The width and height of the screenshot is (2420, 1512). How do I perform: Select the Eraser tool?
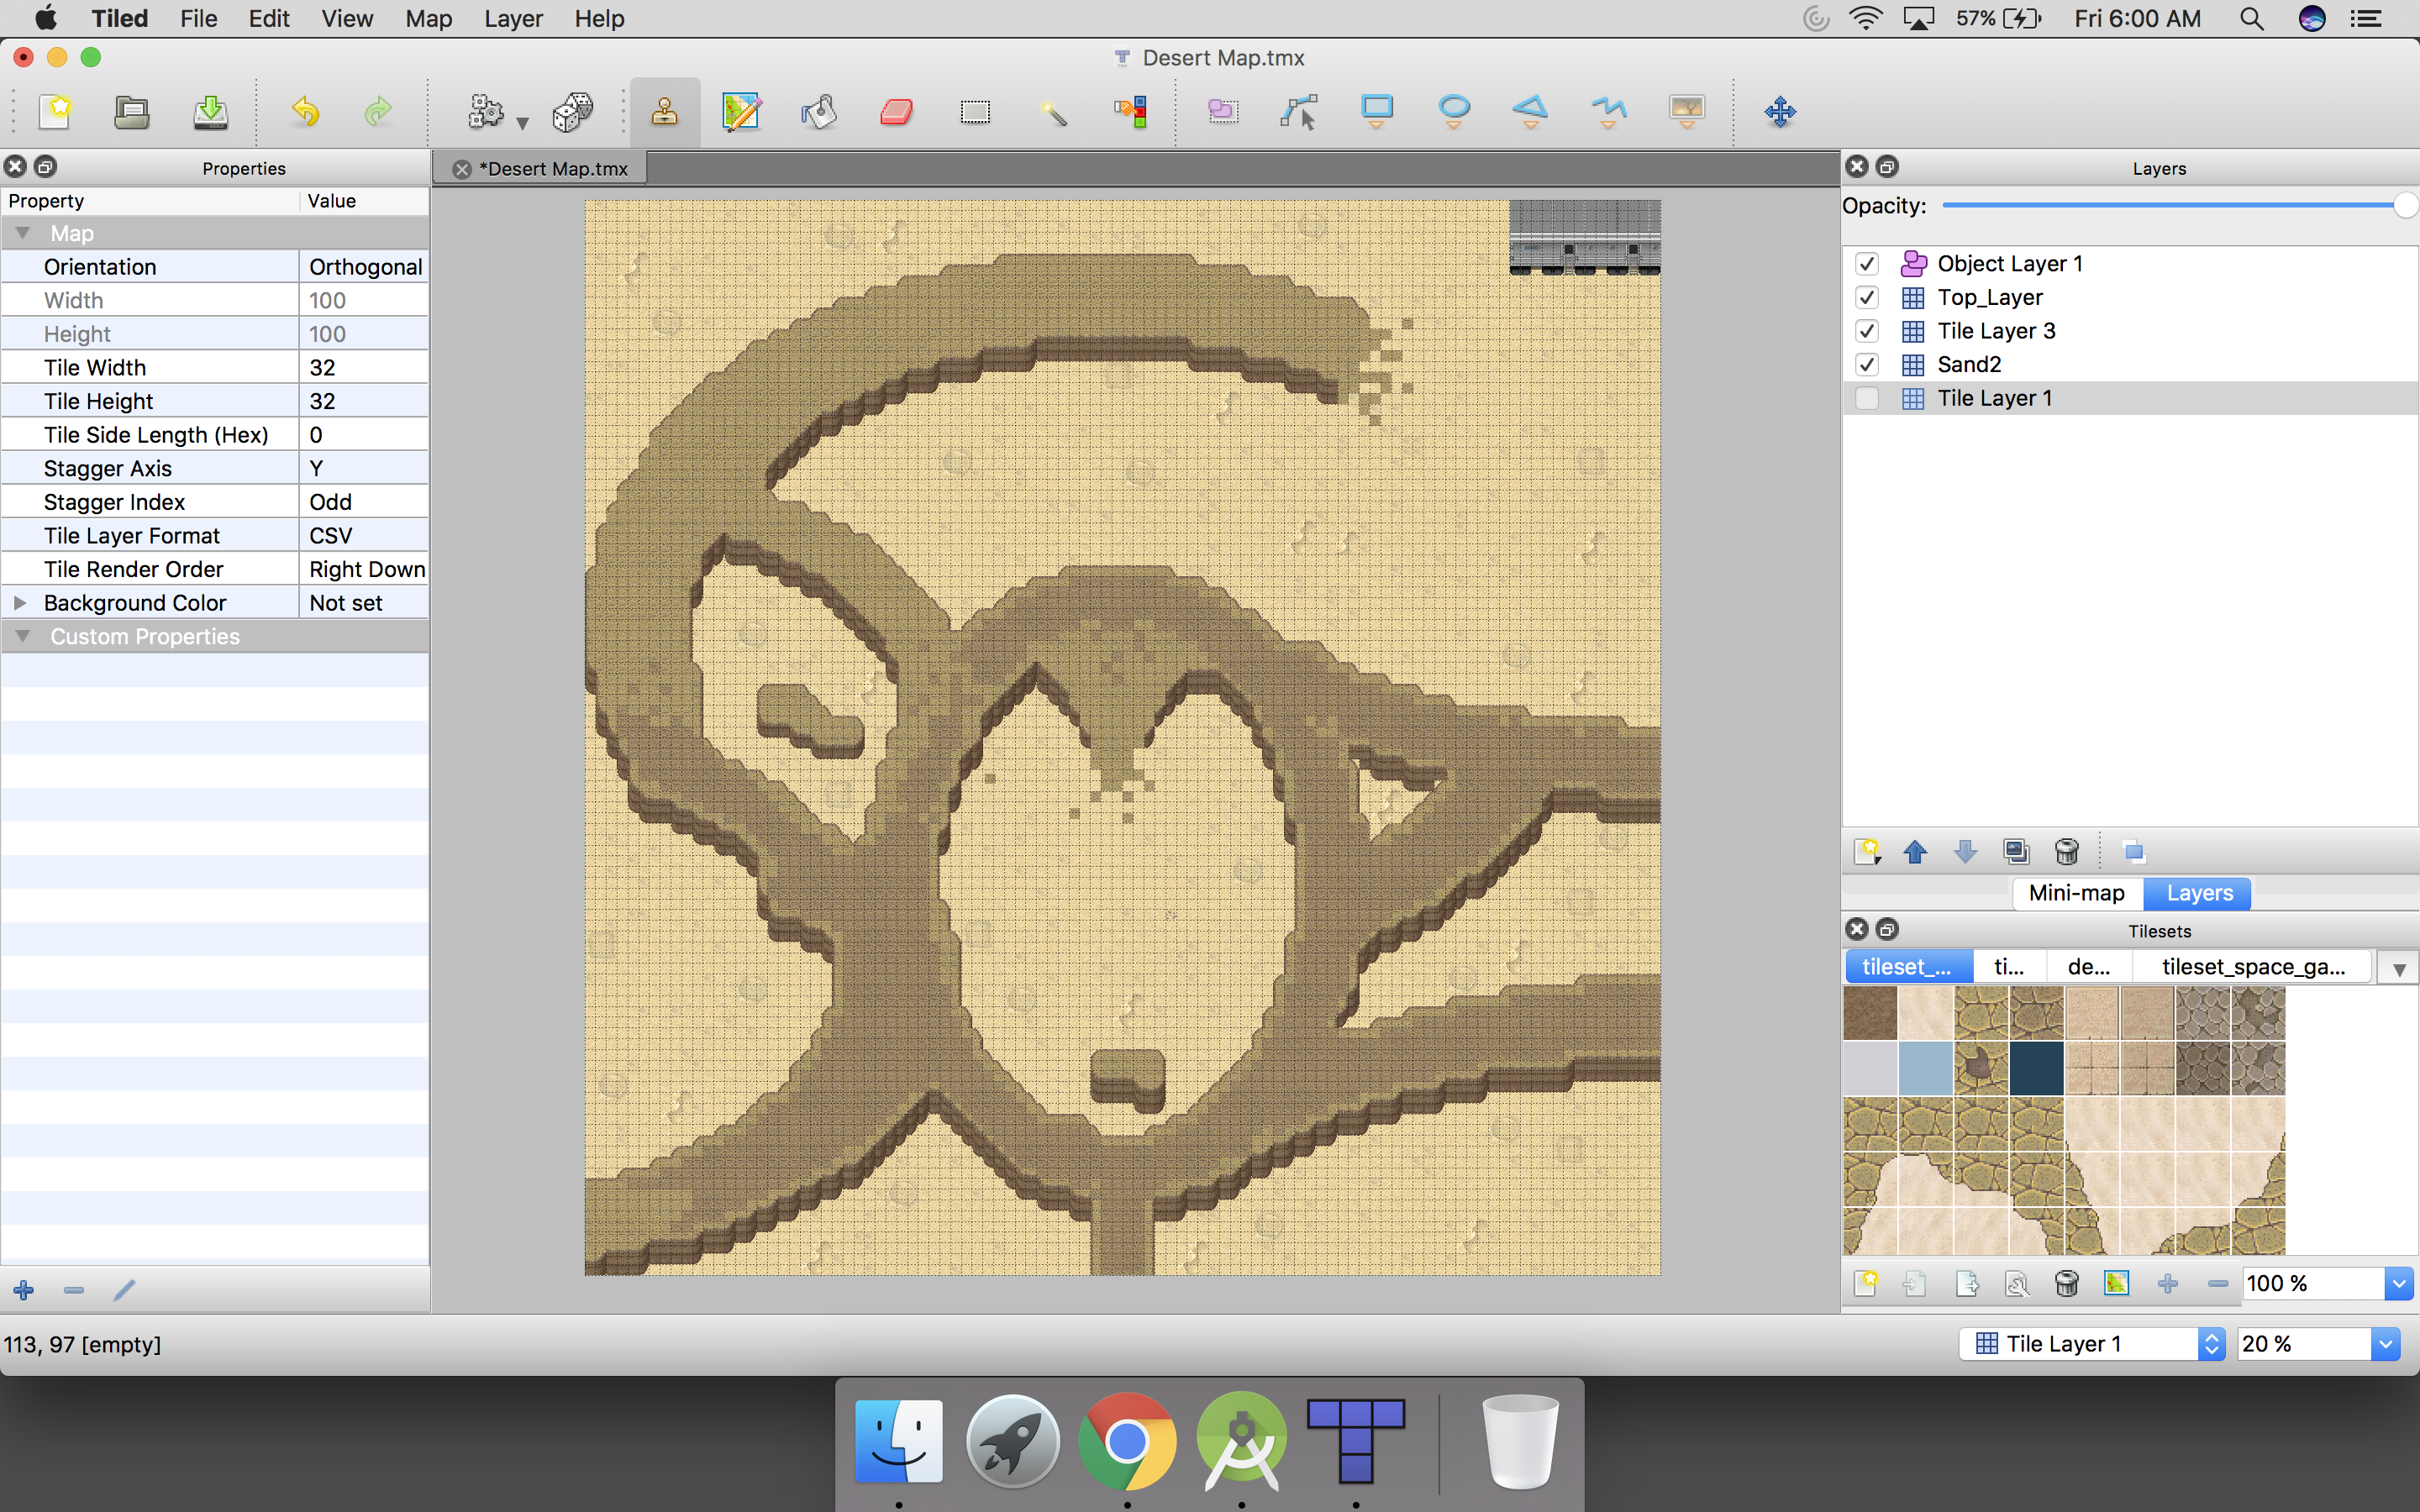(896, 111)
